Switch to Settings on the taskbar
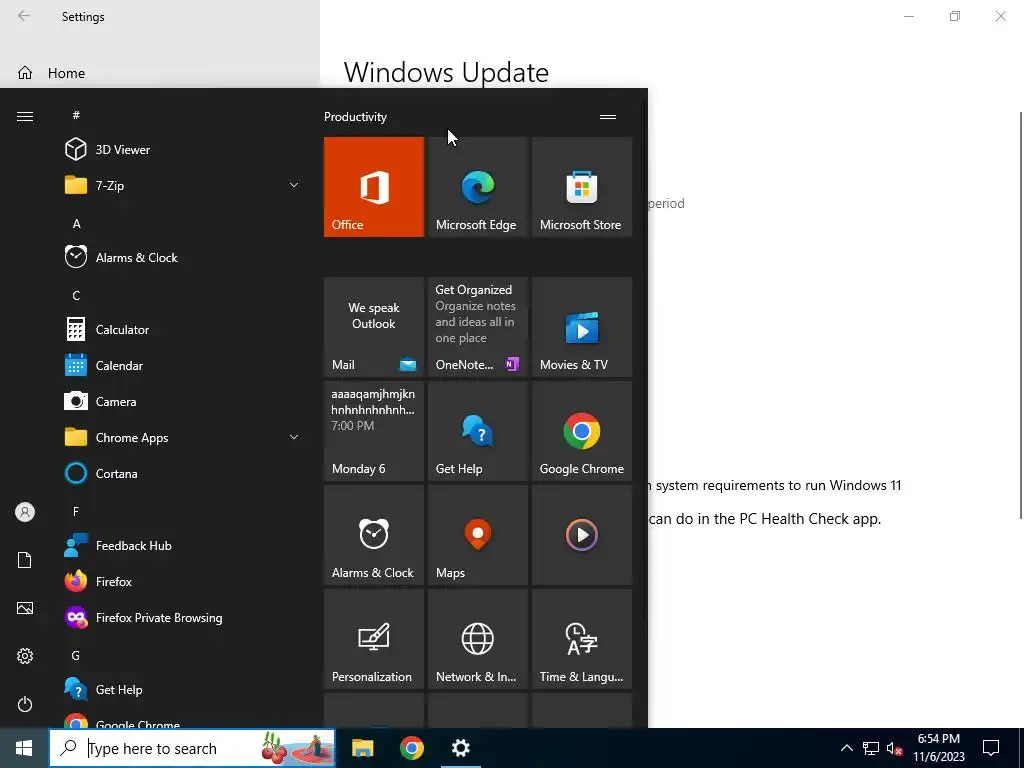 [x=460, y=748]
